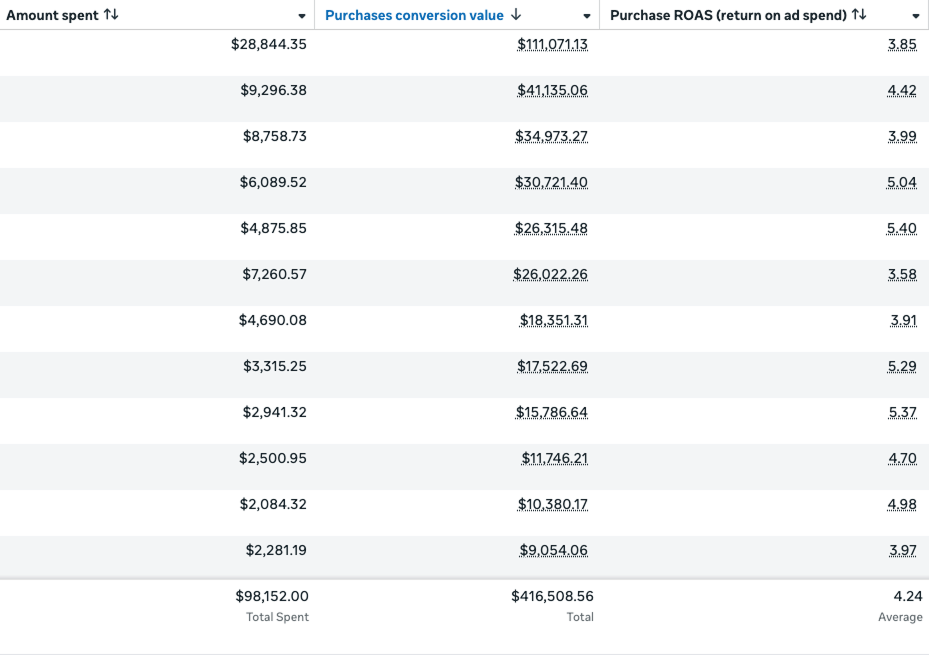Open the Purchase ROAS column dropdown caret

click(916, 16)
